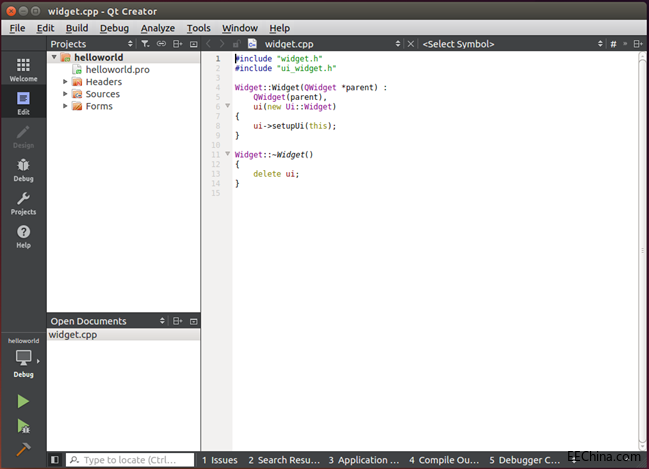This screenshot has height=469, width=649.
Task: Open the Tools menu
Action: pyautogui.click(x=198, y=28)
